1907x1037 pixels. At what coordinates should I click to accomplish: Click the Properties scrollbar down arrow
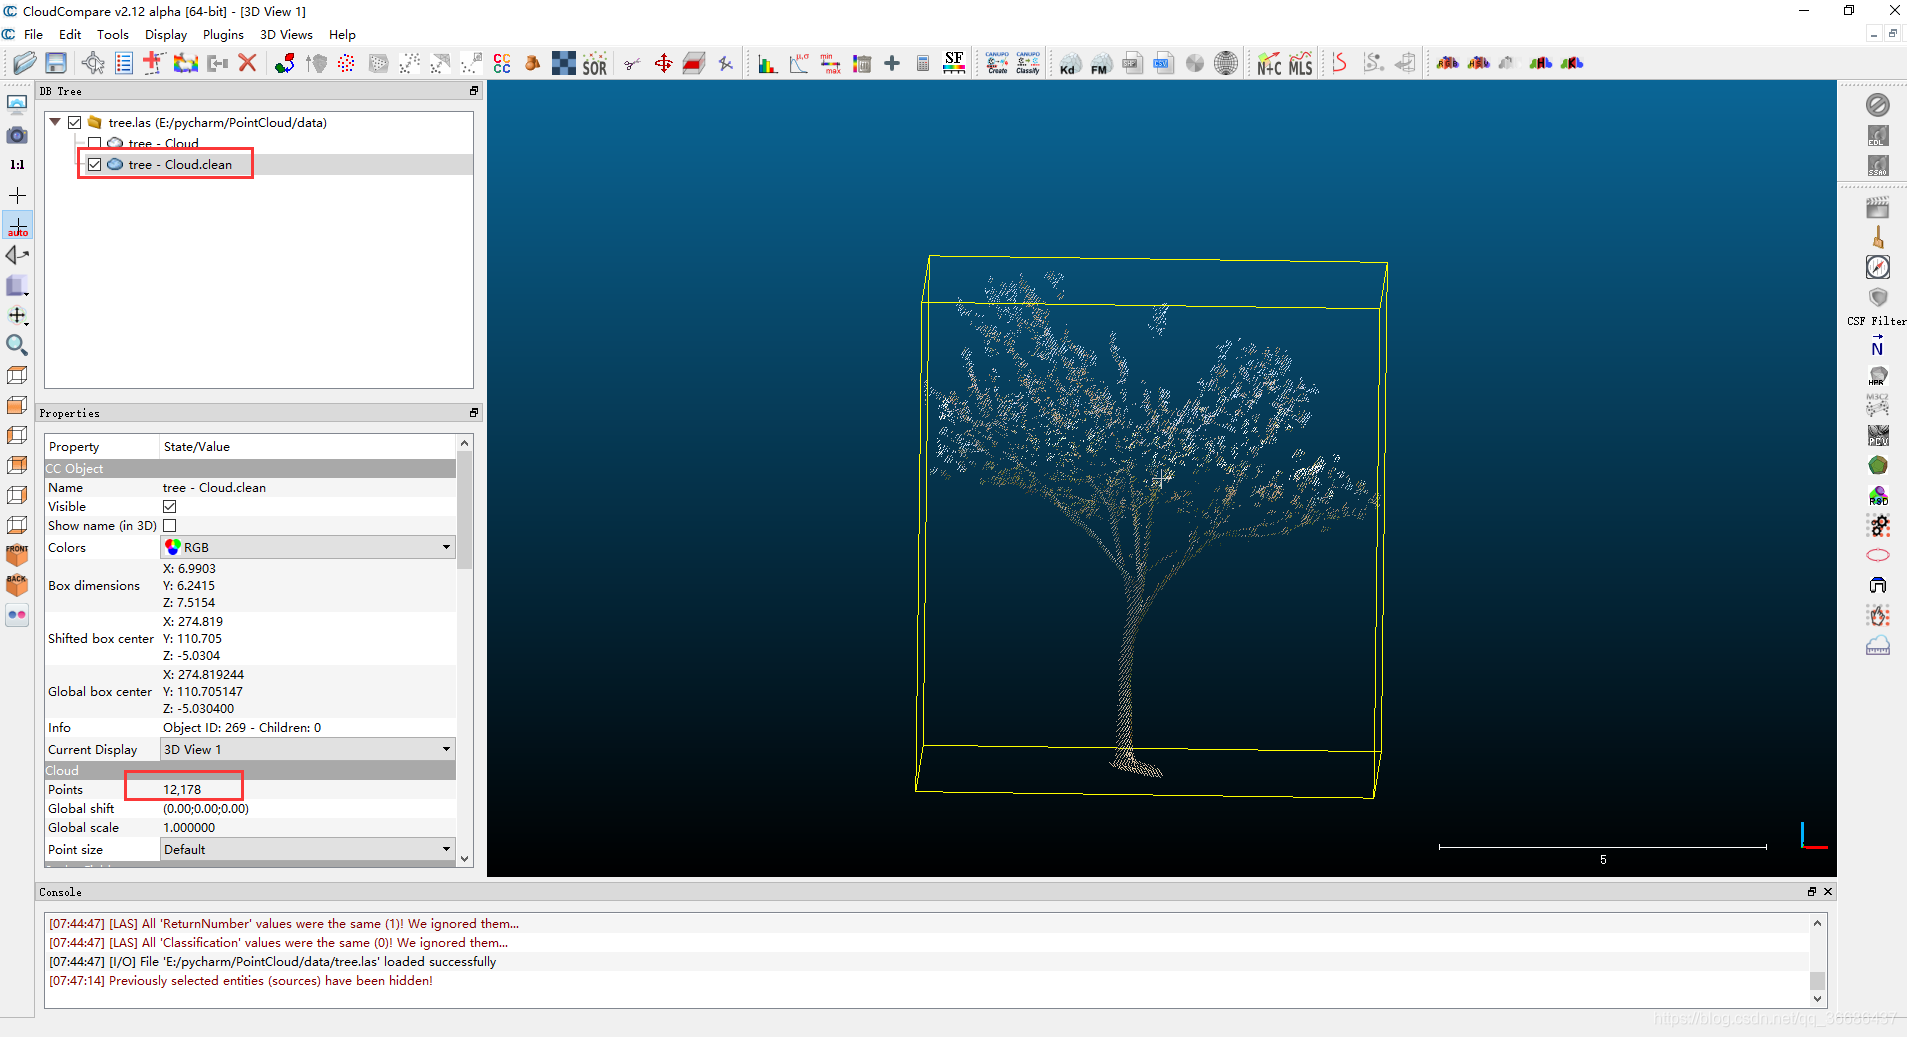[464, 859]
